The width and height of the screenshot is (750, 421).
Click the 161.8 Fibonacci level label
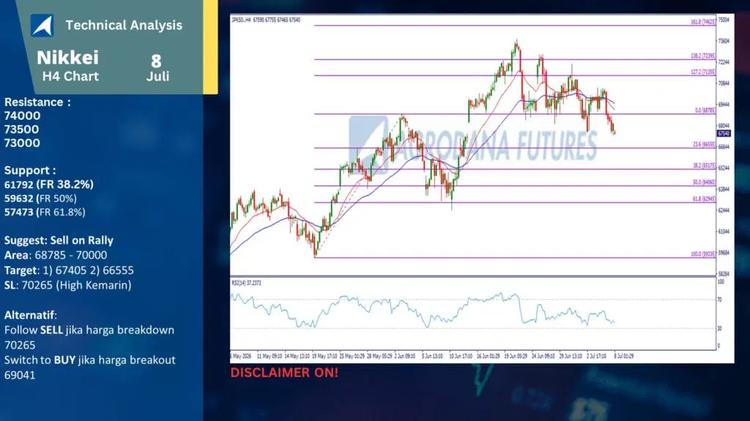pos(703,22)
